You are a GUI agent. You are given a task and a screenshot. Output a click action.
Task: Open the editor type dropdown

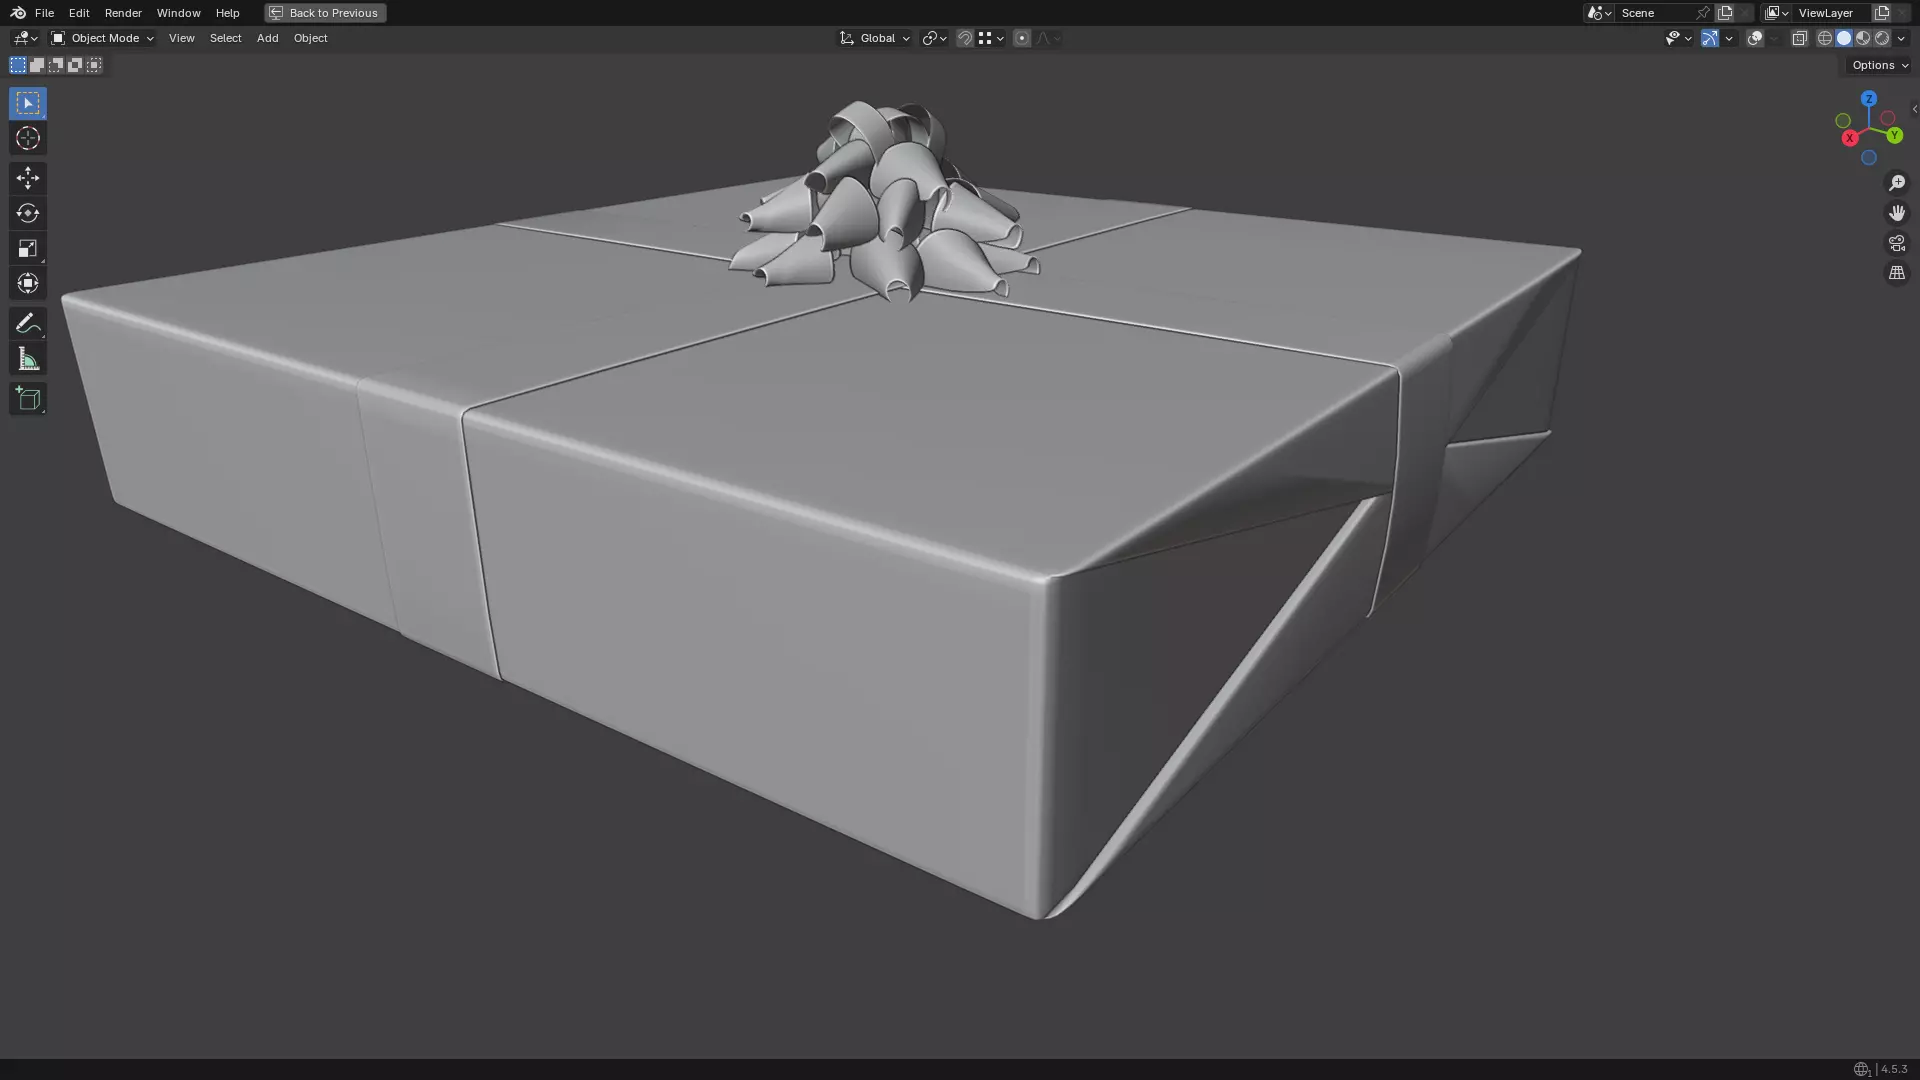[24, 38]
